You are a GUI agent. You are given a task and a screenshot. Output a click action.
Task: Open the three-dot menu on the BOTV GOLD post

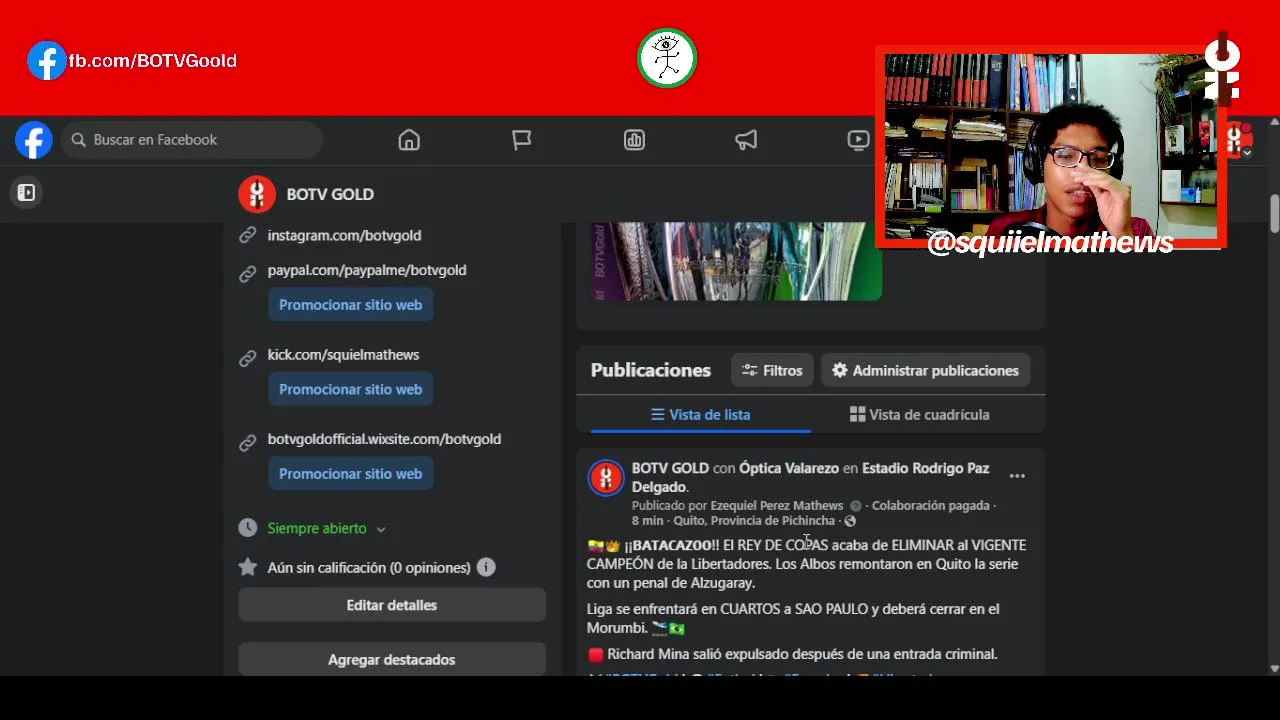(1017, 476)
